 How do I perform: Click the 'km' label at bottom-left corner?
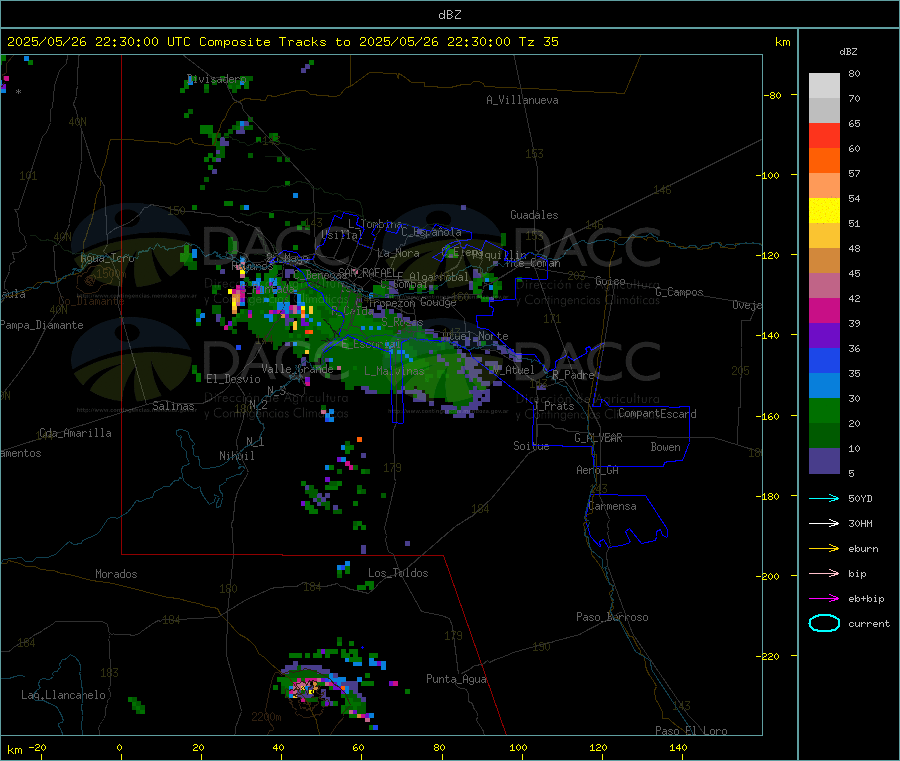(x=14, y=750)
